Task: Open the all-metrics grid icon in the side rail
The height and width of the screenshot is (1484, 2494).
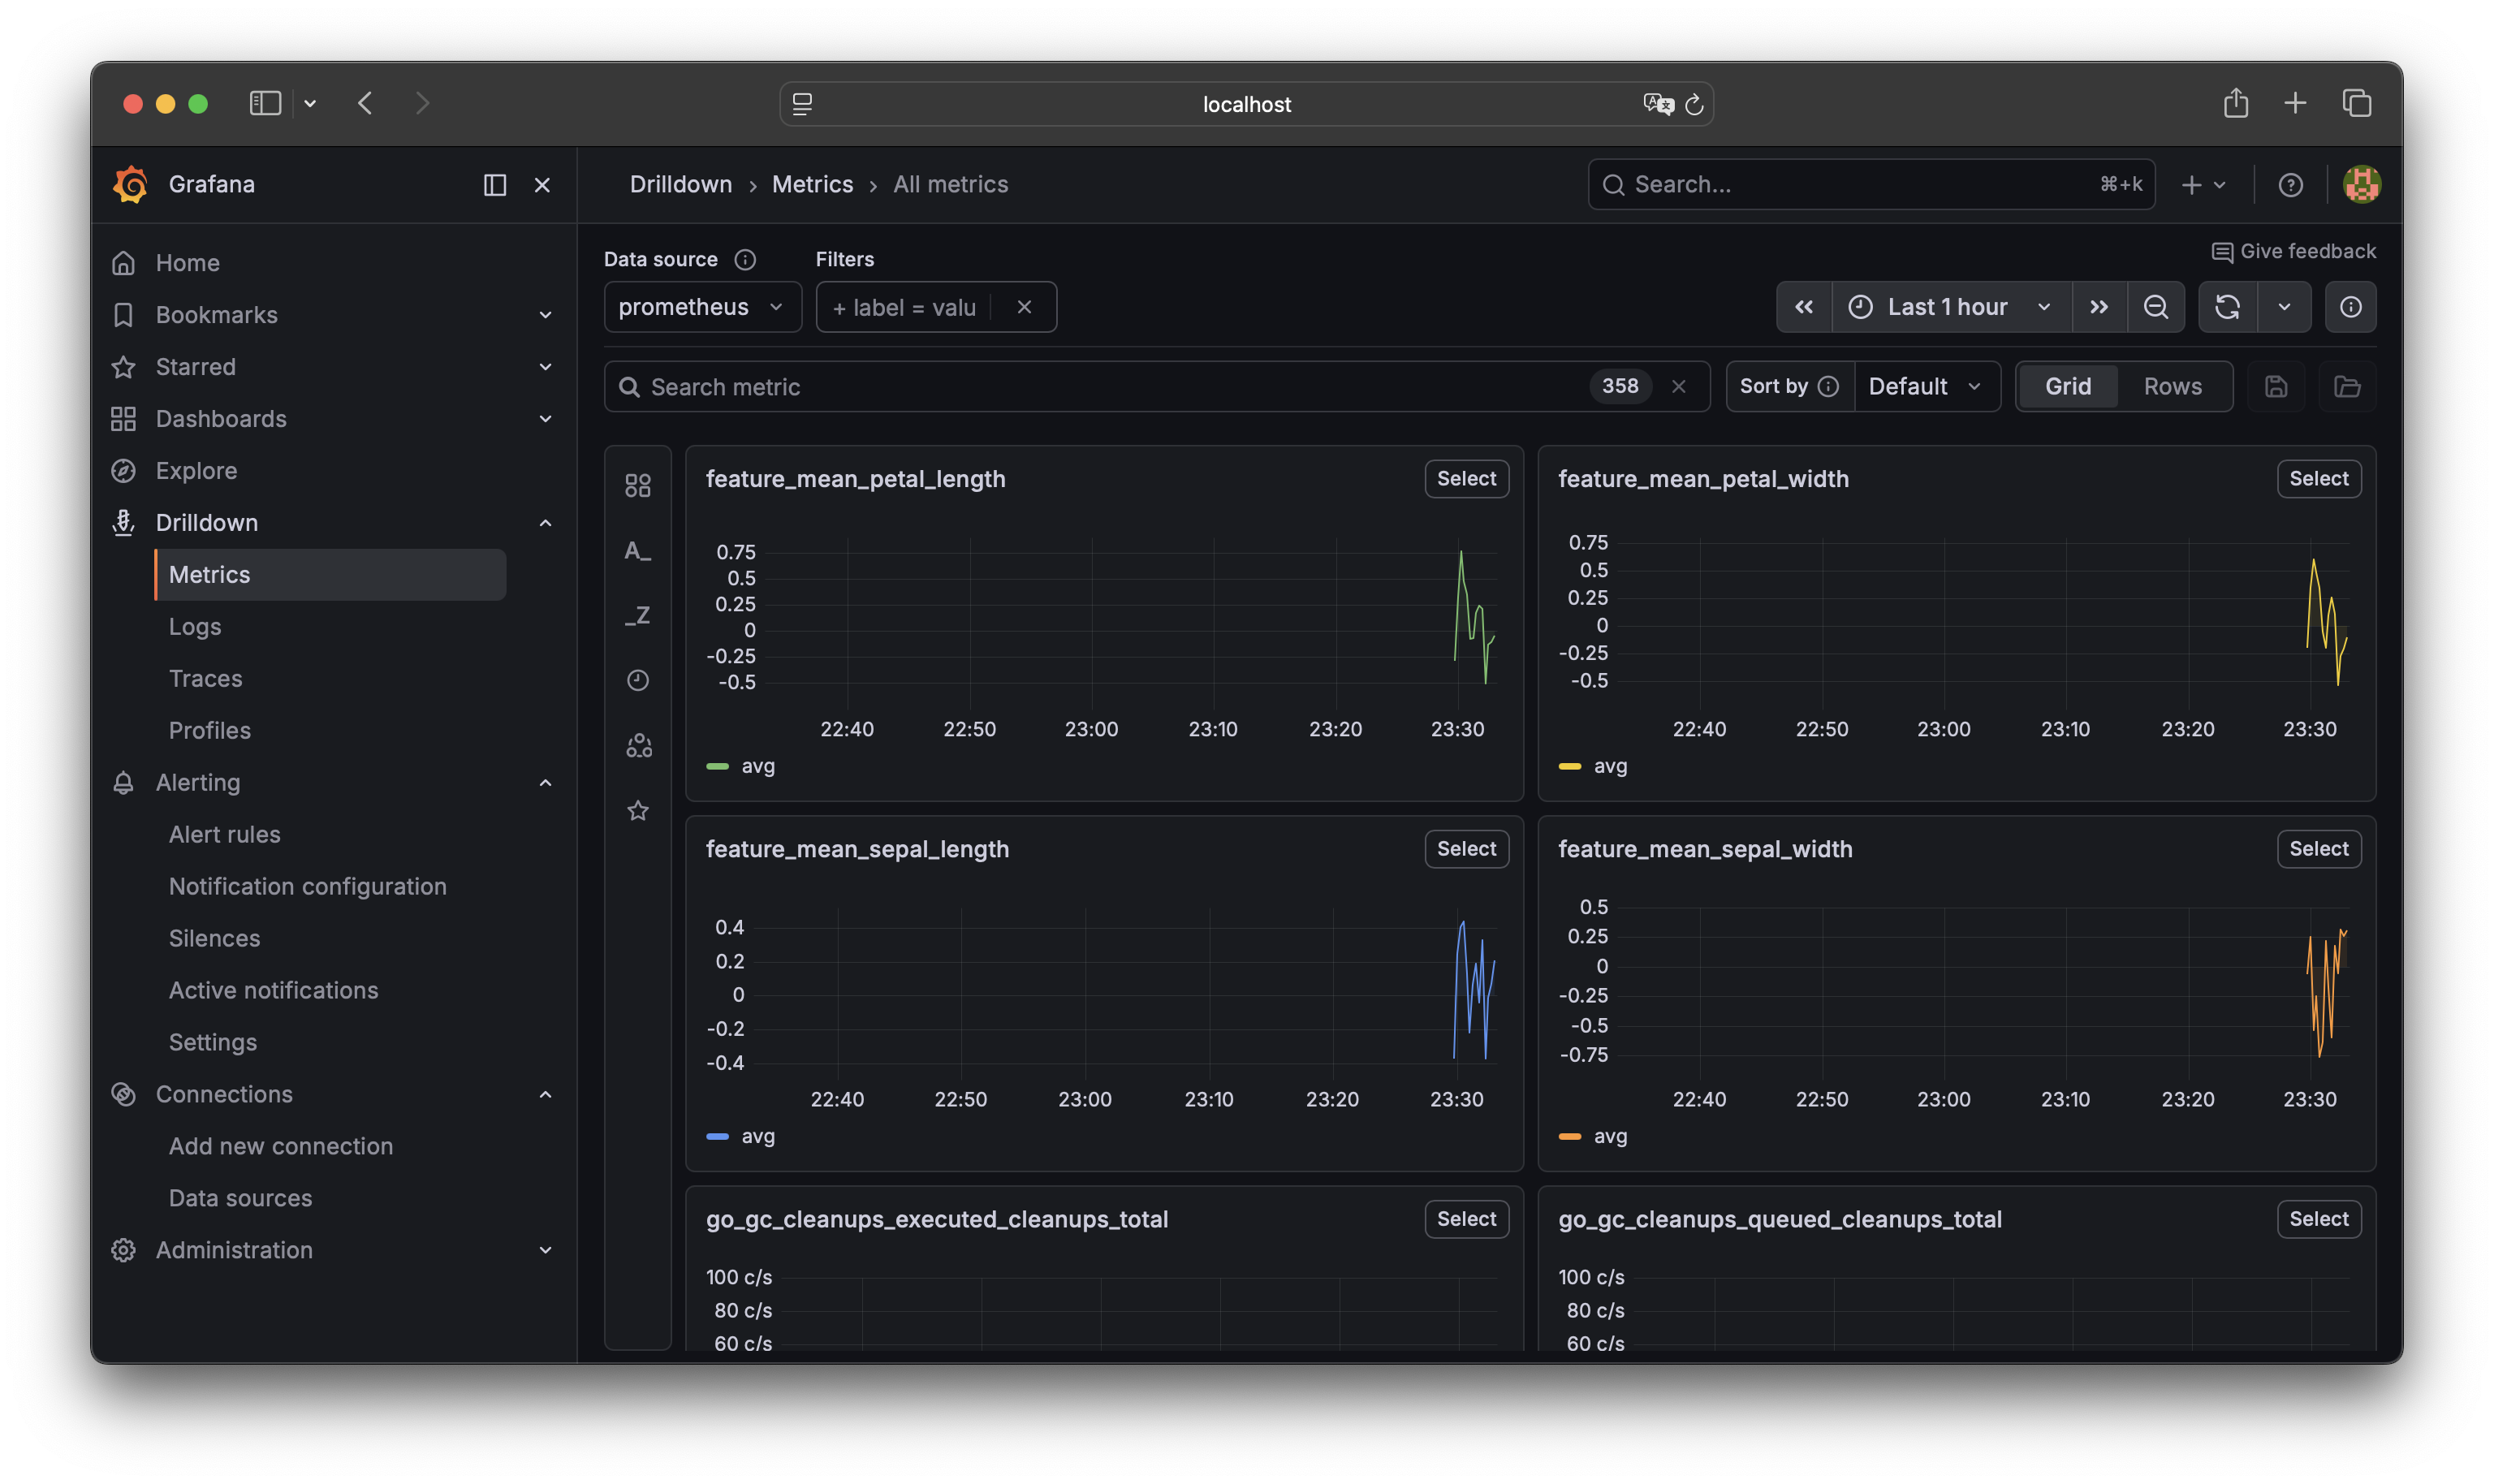Action: pyautogui.click(x=638, y=486)
